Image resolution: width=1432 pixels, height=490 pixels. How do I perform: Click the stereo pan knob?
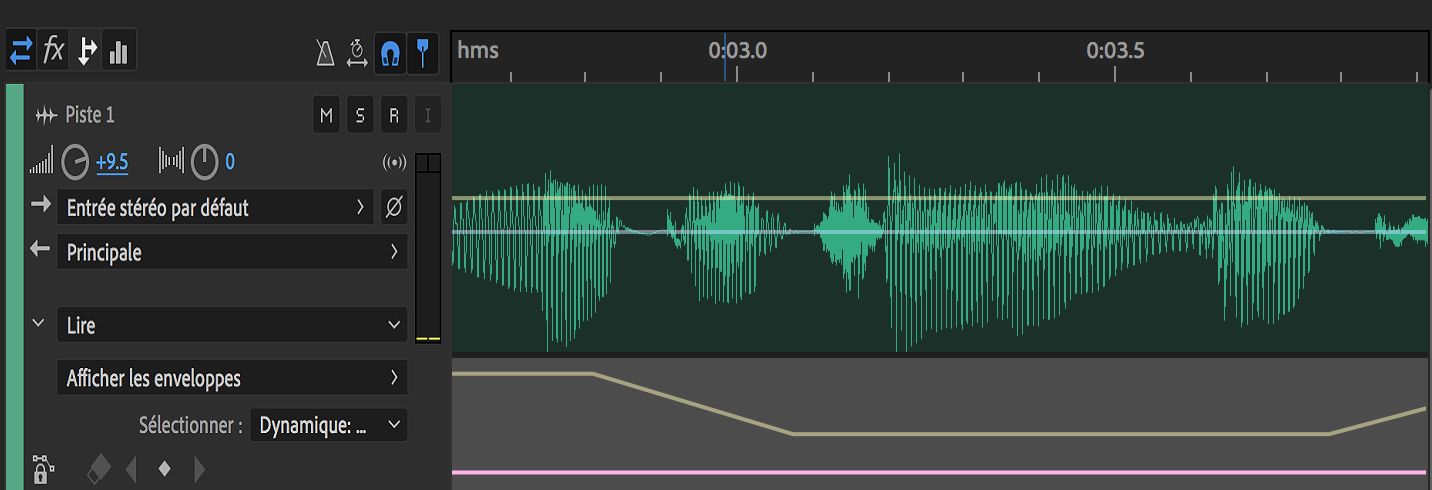pyautogui.click(x=204, y=161)
